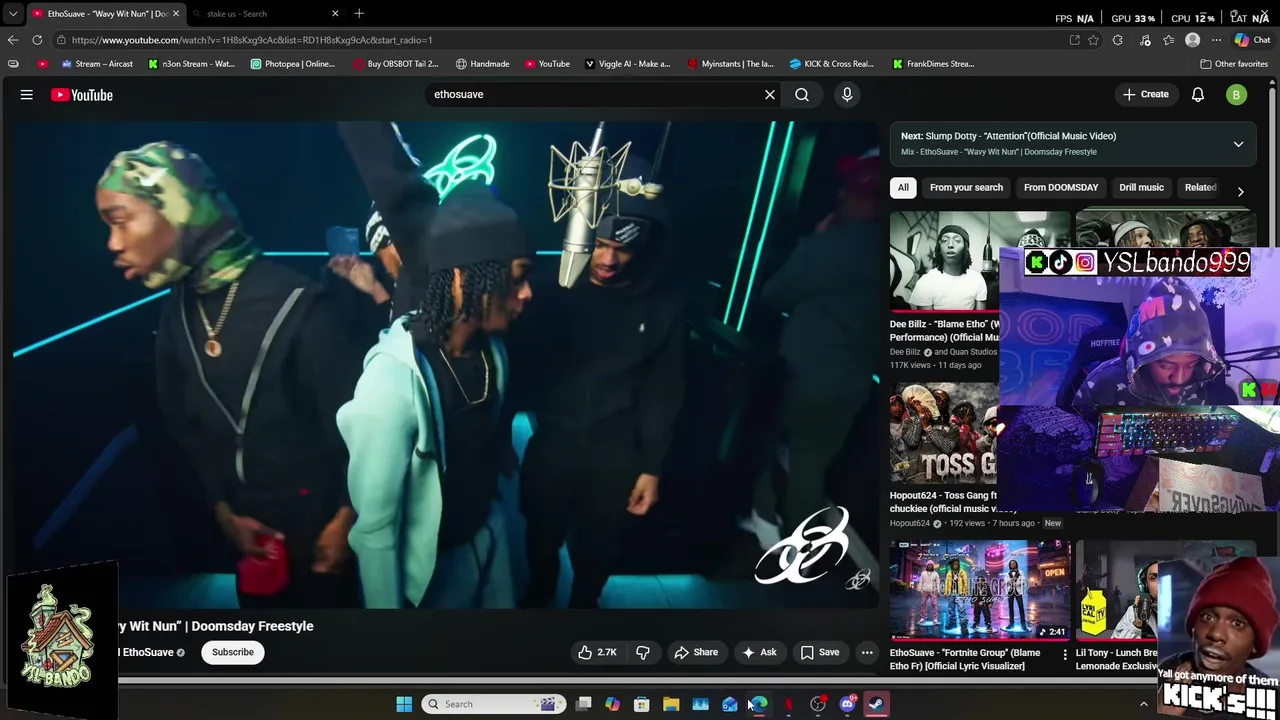This screenshot has width=1280, height=720.
Task: Launch Microsoft Store from taskbar
Action: click(x=642, y=704)
